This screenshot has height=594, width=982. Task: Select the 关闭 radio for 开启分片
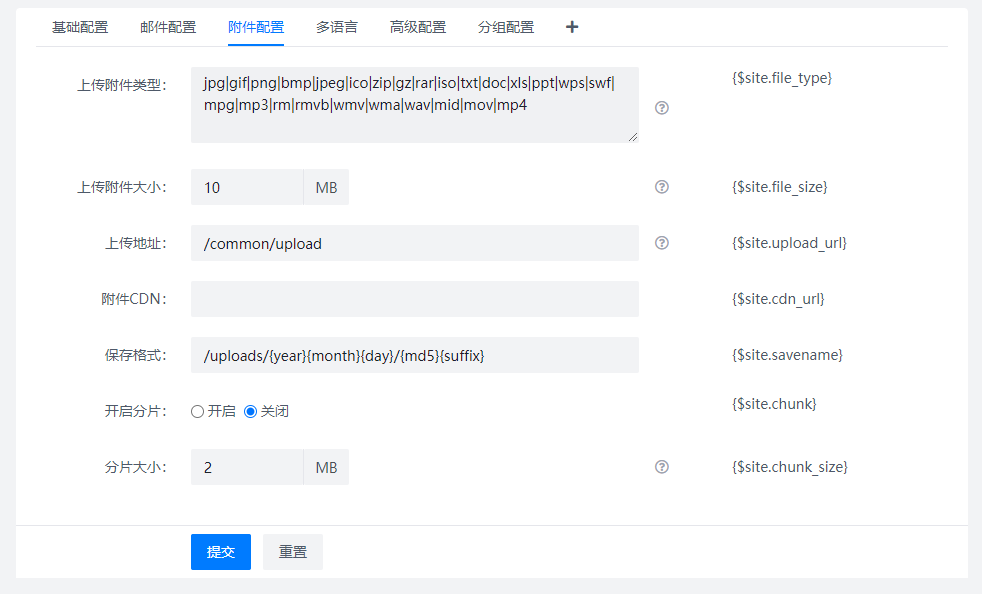(x=251, y=412)
